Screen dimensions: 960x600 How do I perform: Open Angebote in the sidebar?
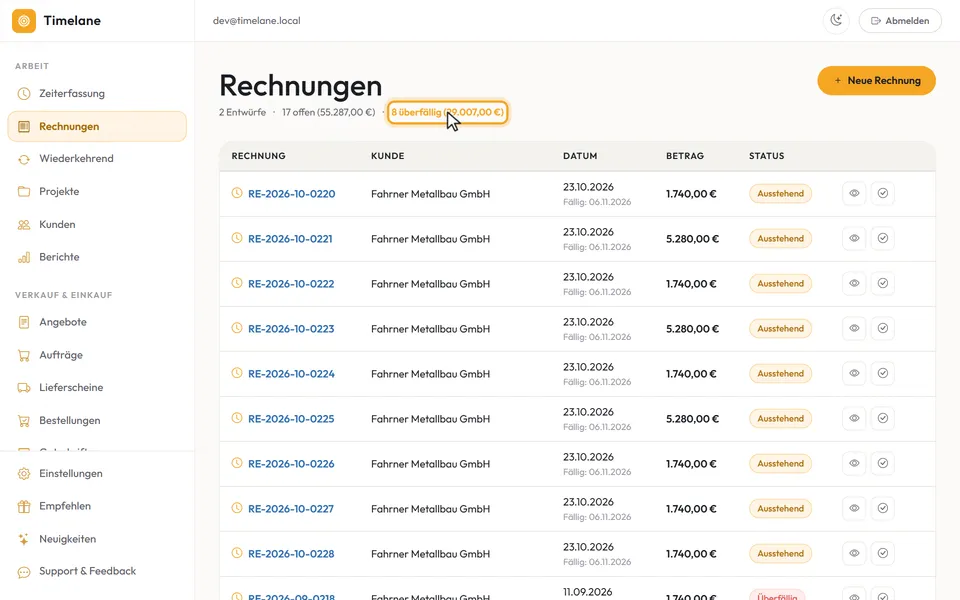point(97,322)
